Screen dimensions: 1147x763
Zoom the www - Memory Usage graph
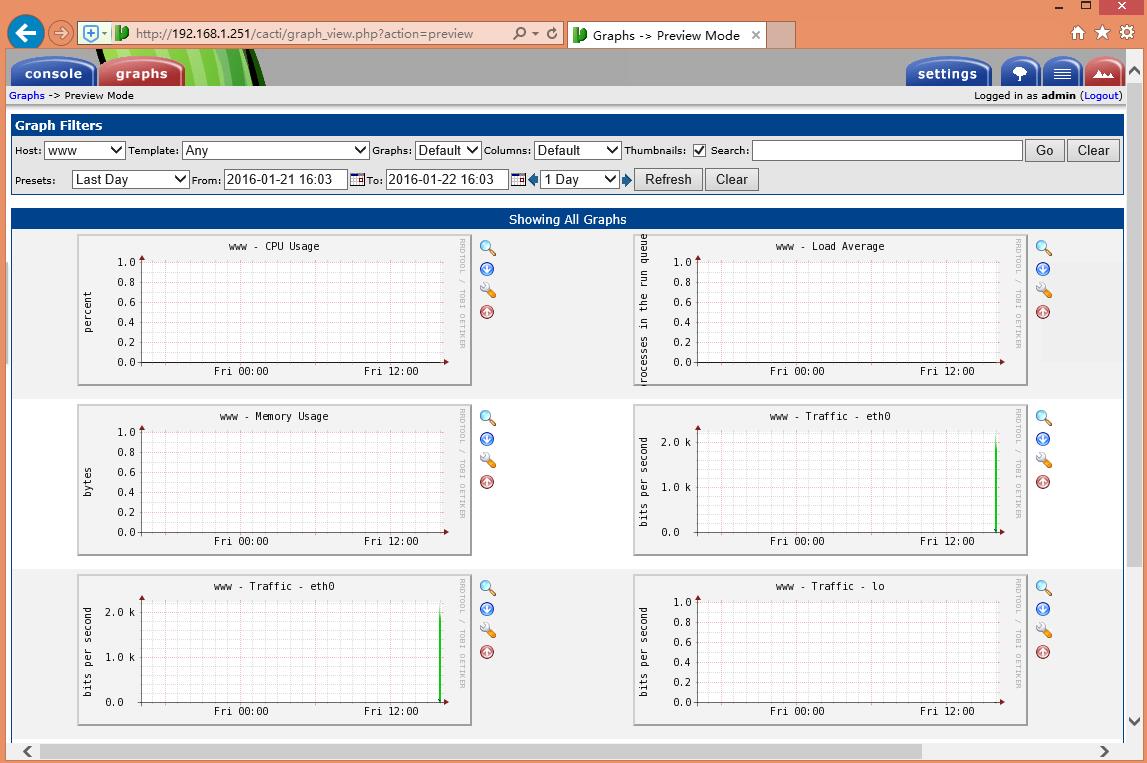pos(488,418)
